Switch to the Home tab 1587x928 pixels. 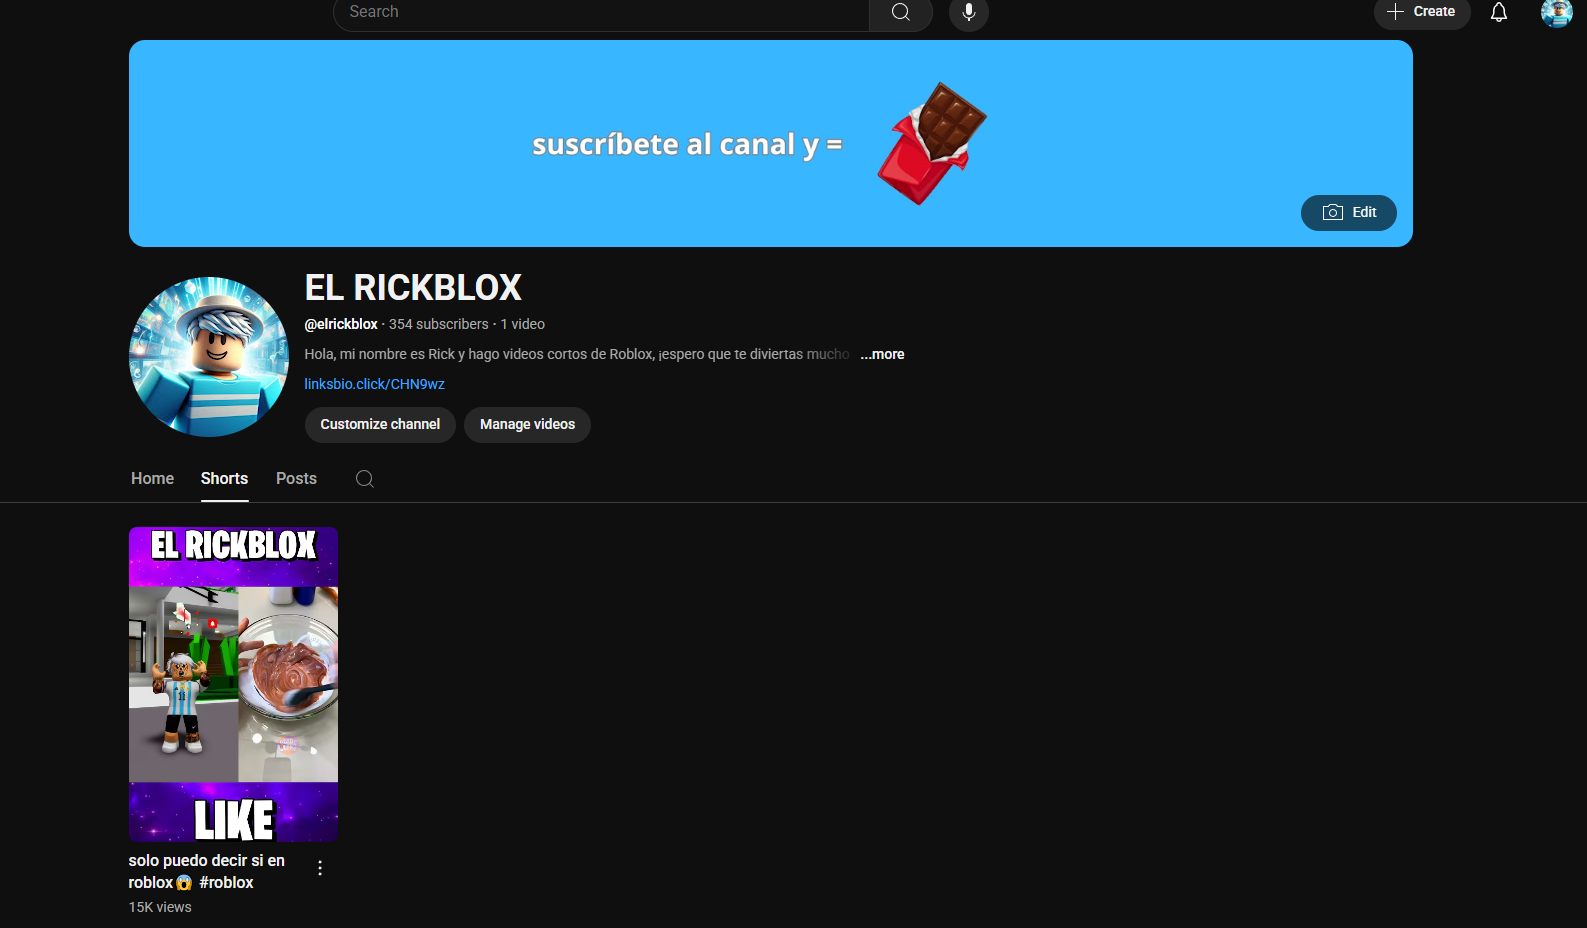coord(152,478)
